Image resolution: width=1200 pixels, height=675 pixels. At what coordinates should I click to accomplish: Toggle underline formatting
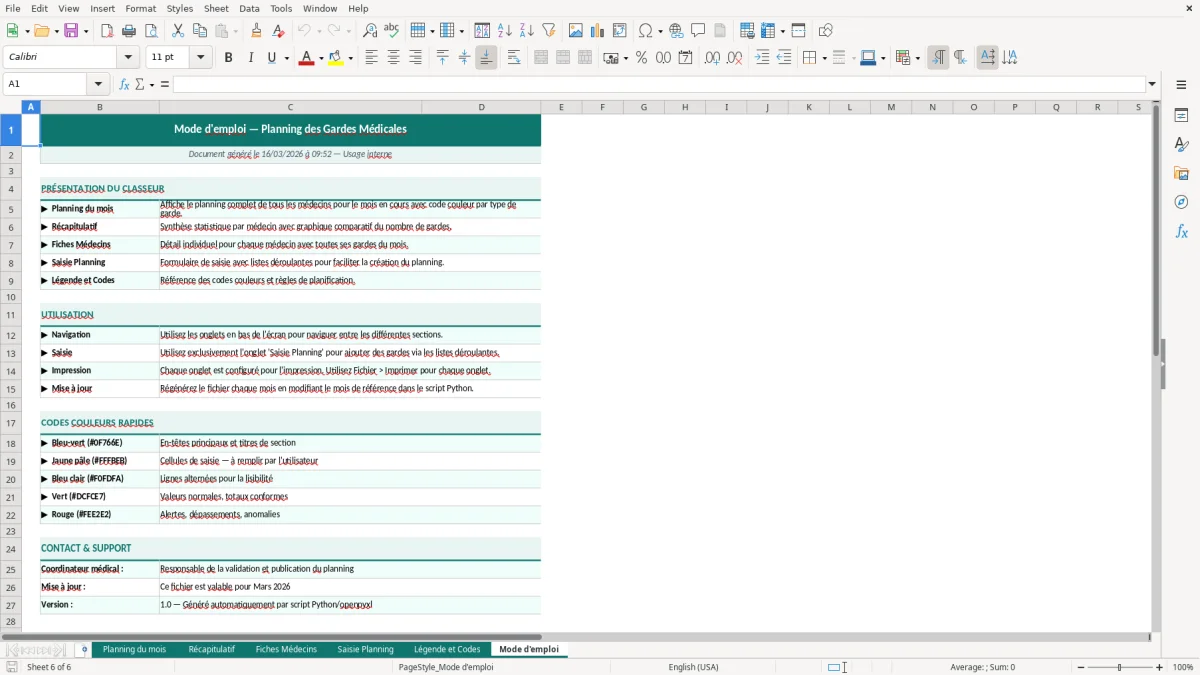(271, 58)
